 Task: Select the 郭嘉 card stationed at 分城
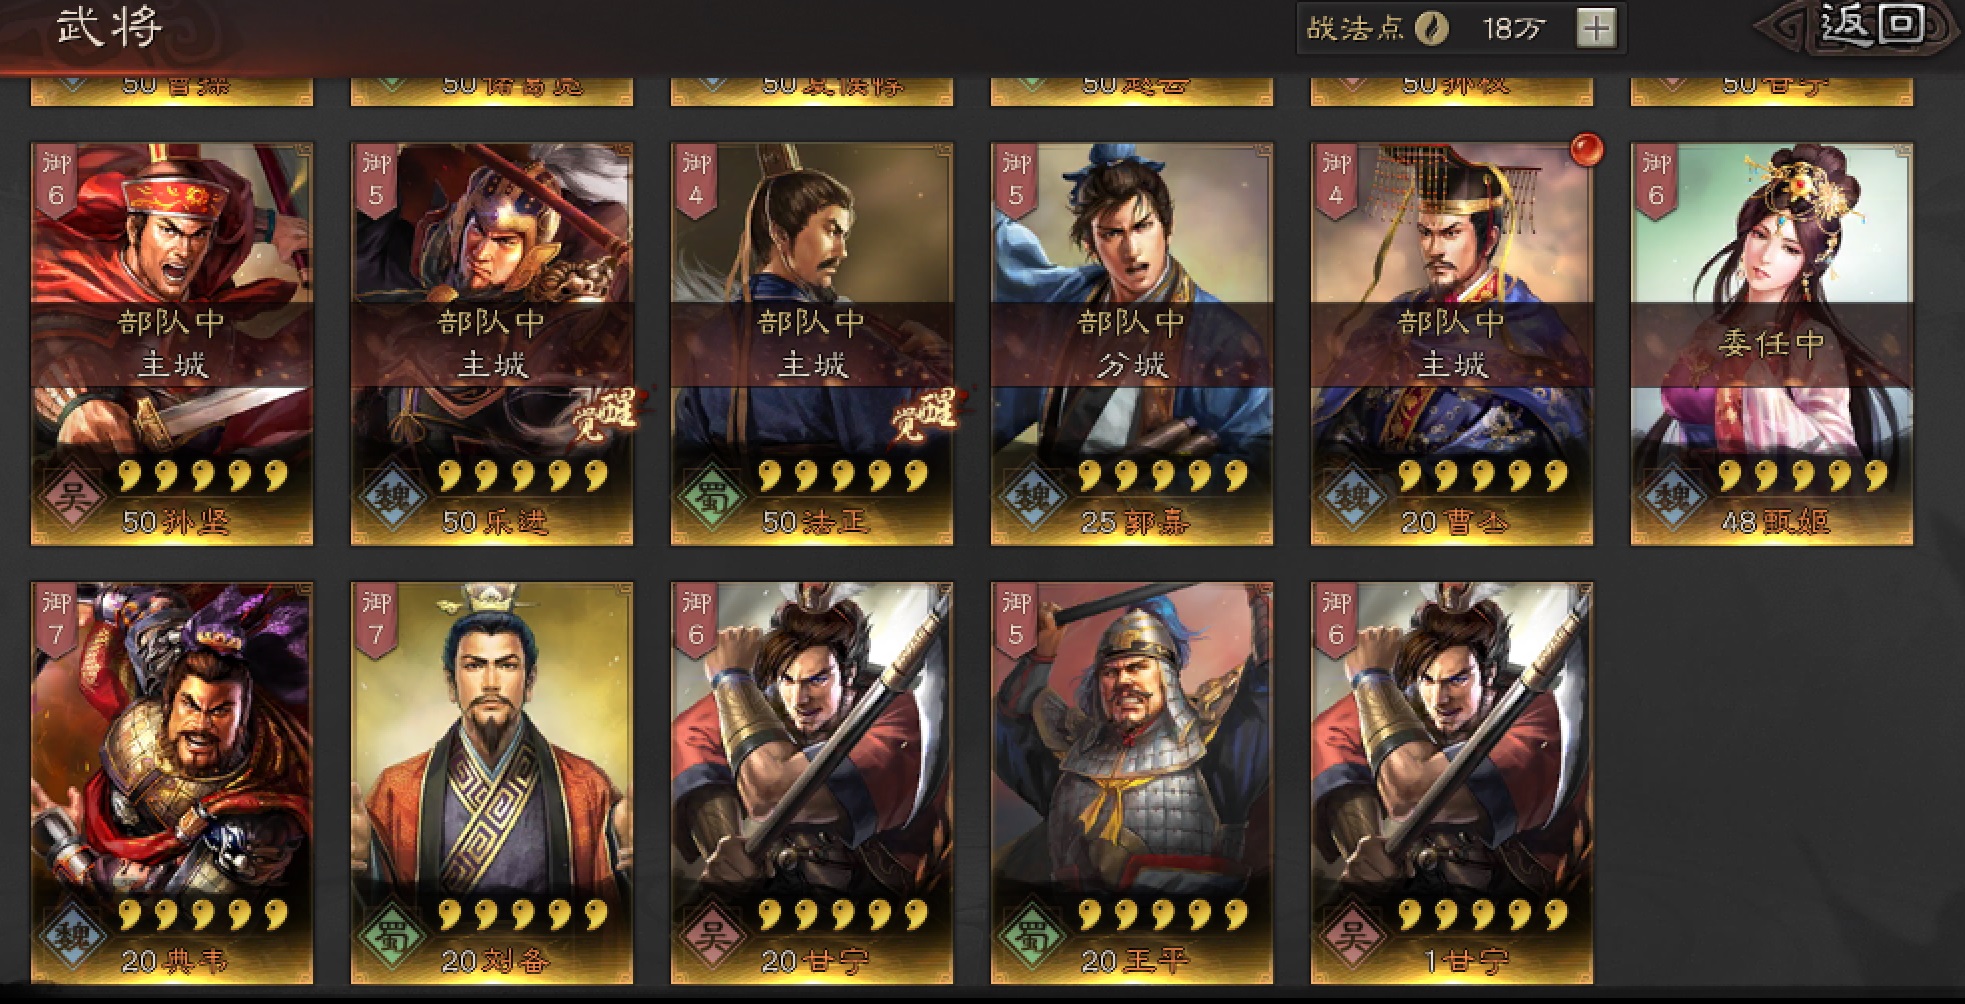[x=1132, y=344]
